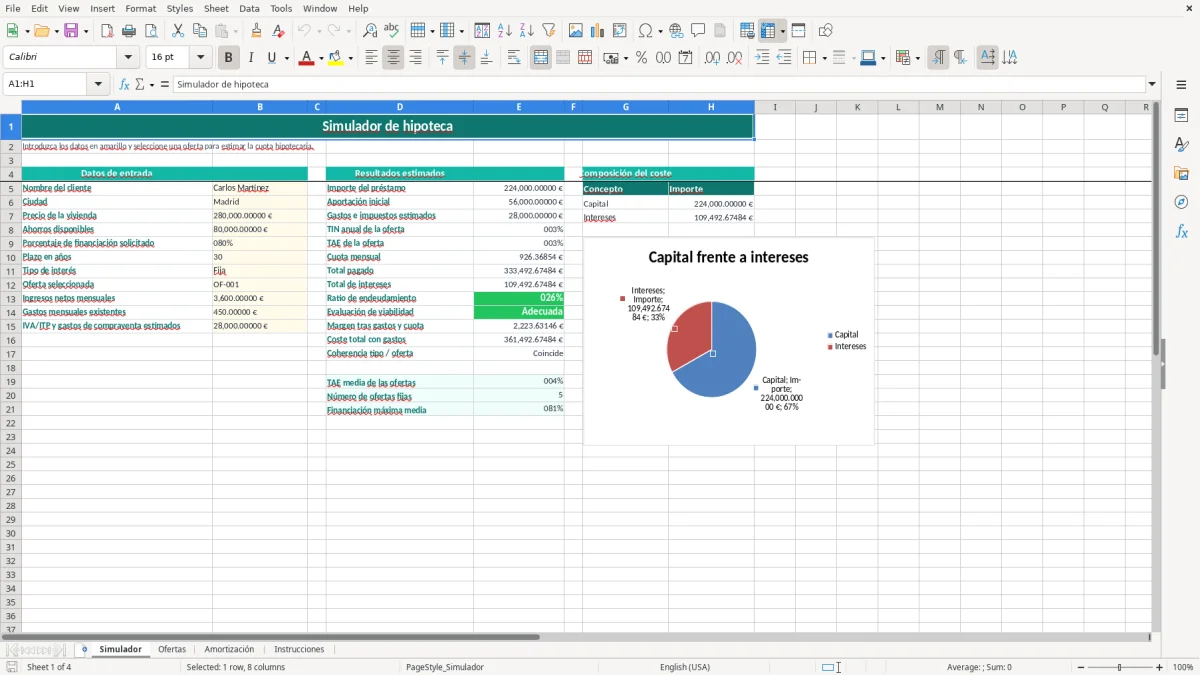
Task: Toggle Center Horizontally alignment
Action: click(393, 58)
